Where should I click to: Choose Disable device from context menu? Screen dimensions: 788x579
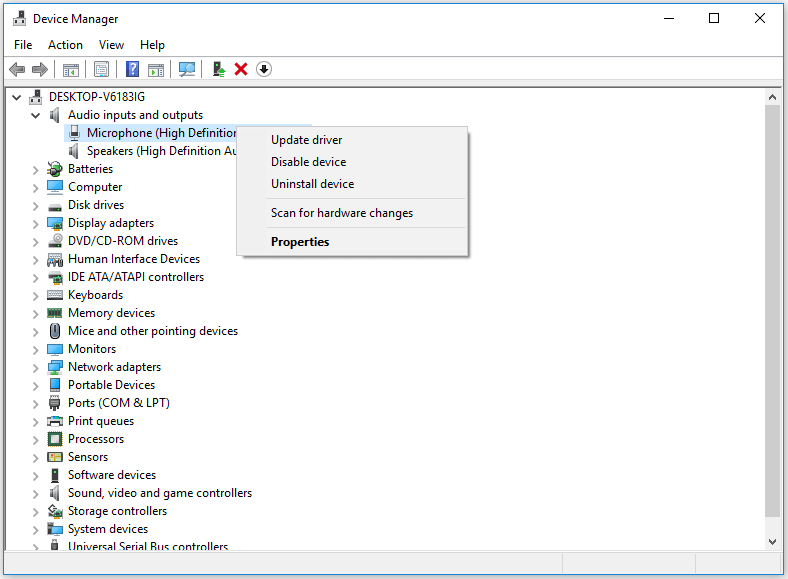(352, 162)
